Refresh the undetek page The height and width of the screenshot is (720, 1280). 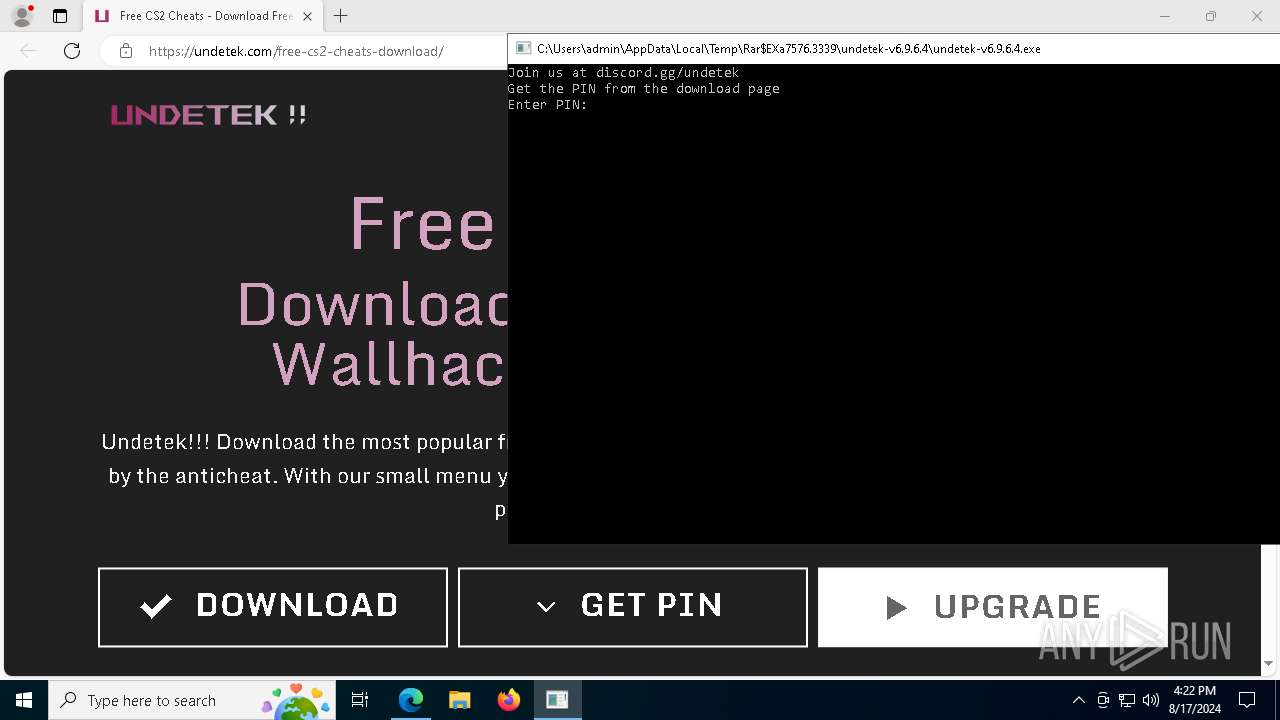tap(72, 51)
